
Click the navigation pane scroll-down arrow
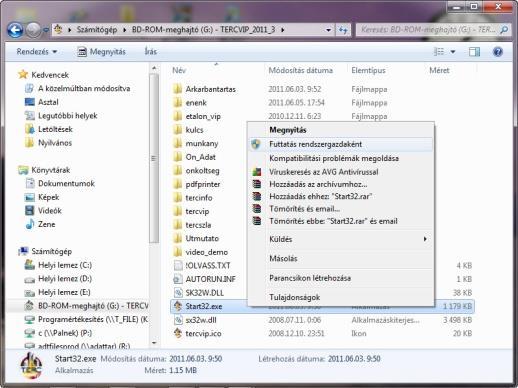(x=154, y=342)
